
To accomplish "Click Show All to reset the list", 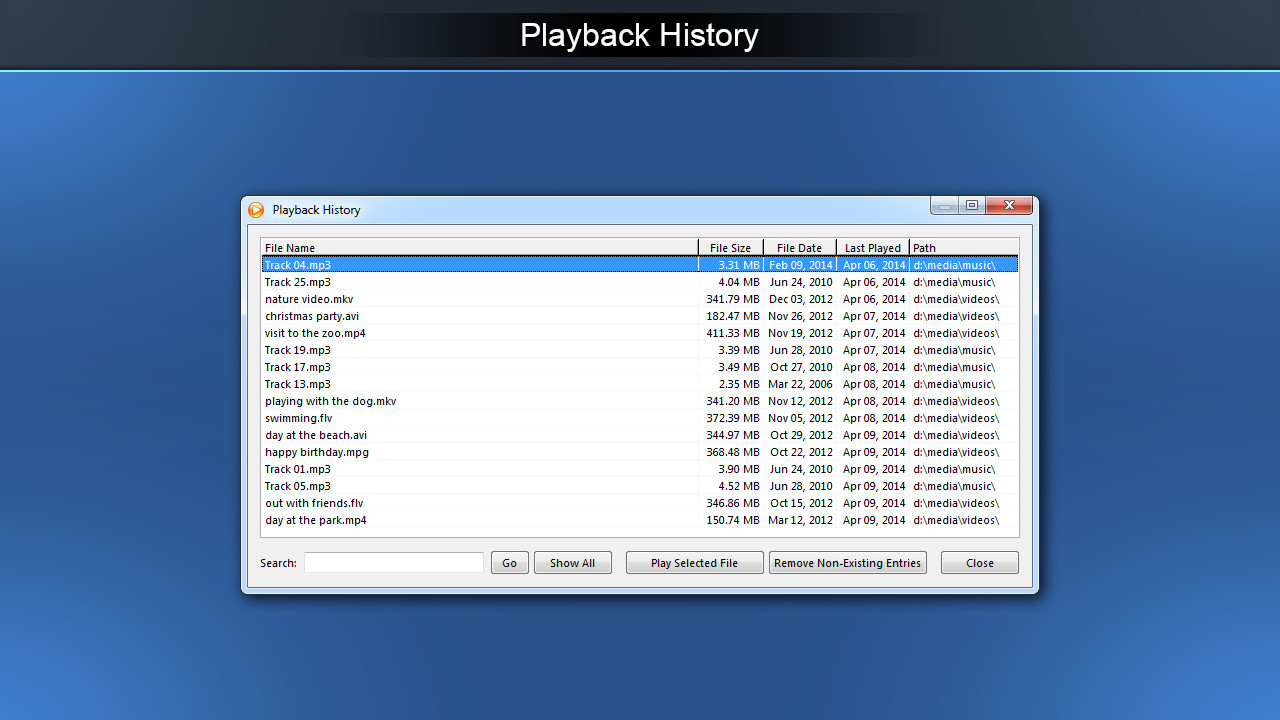I will coord(572,562).
